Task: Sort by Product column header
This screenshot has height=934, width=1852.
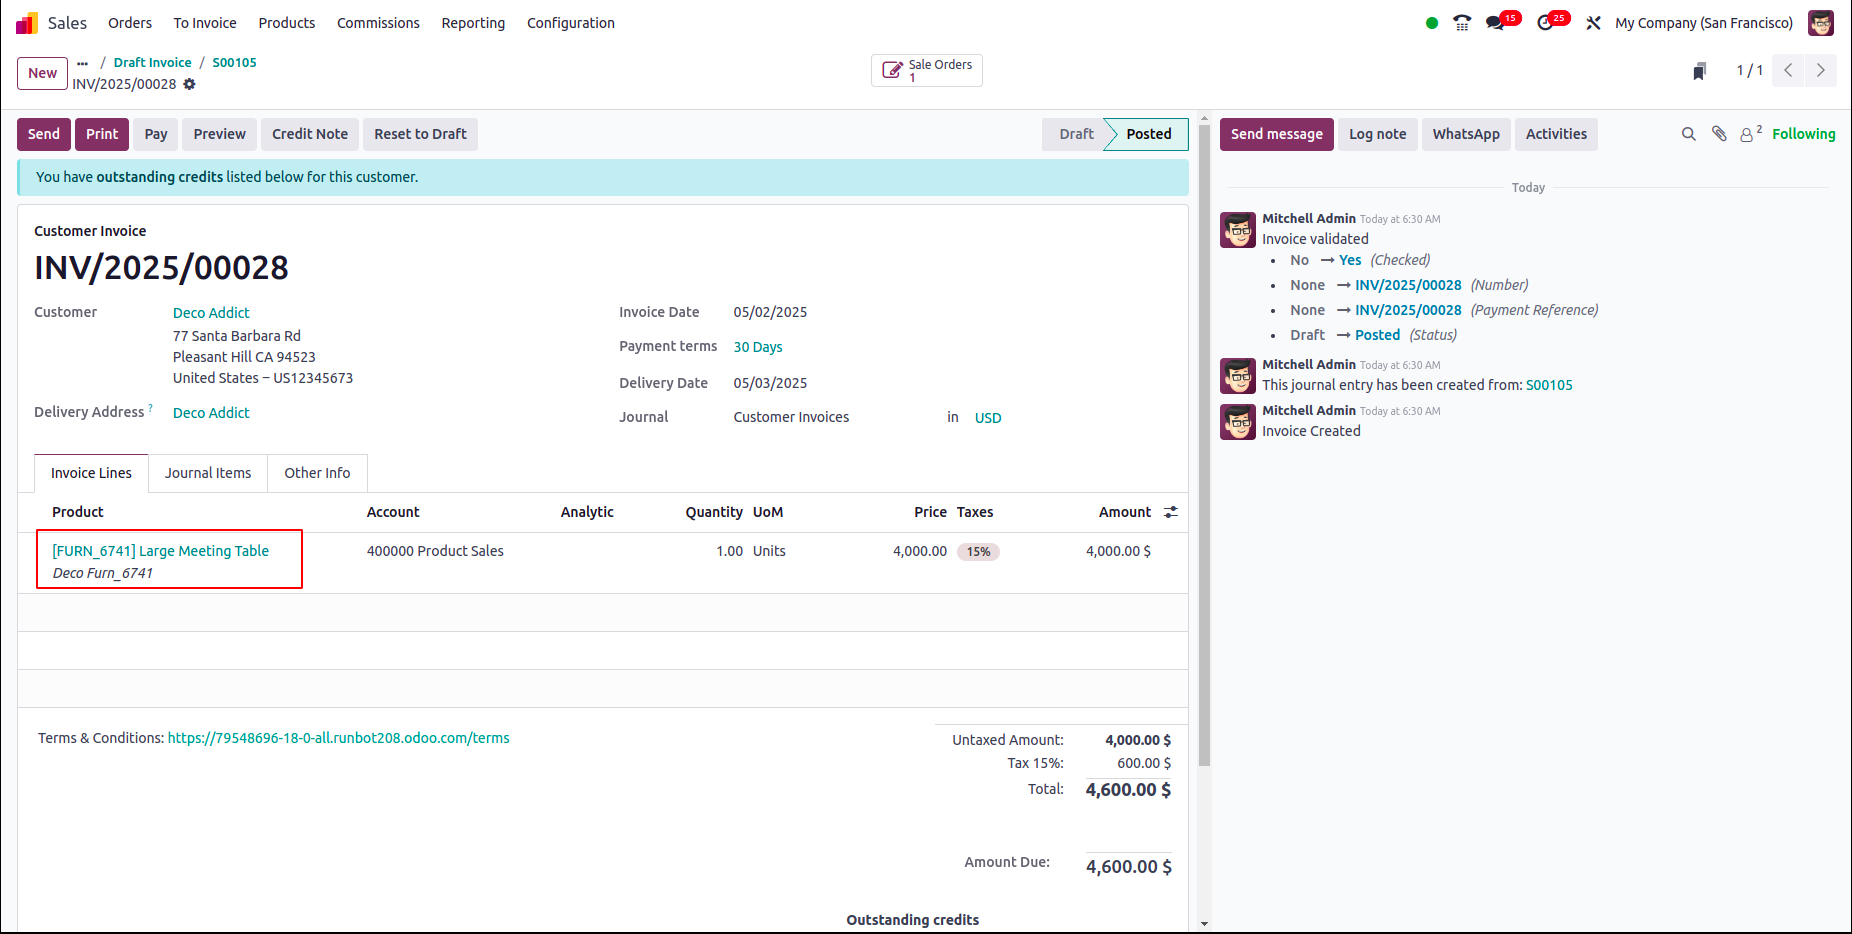Action: pyautogui.click(x=78, y=512)
